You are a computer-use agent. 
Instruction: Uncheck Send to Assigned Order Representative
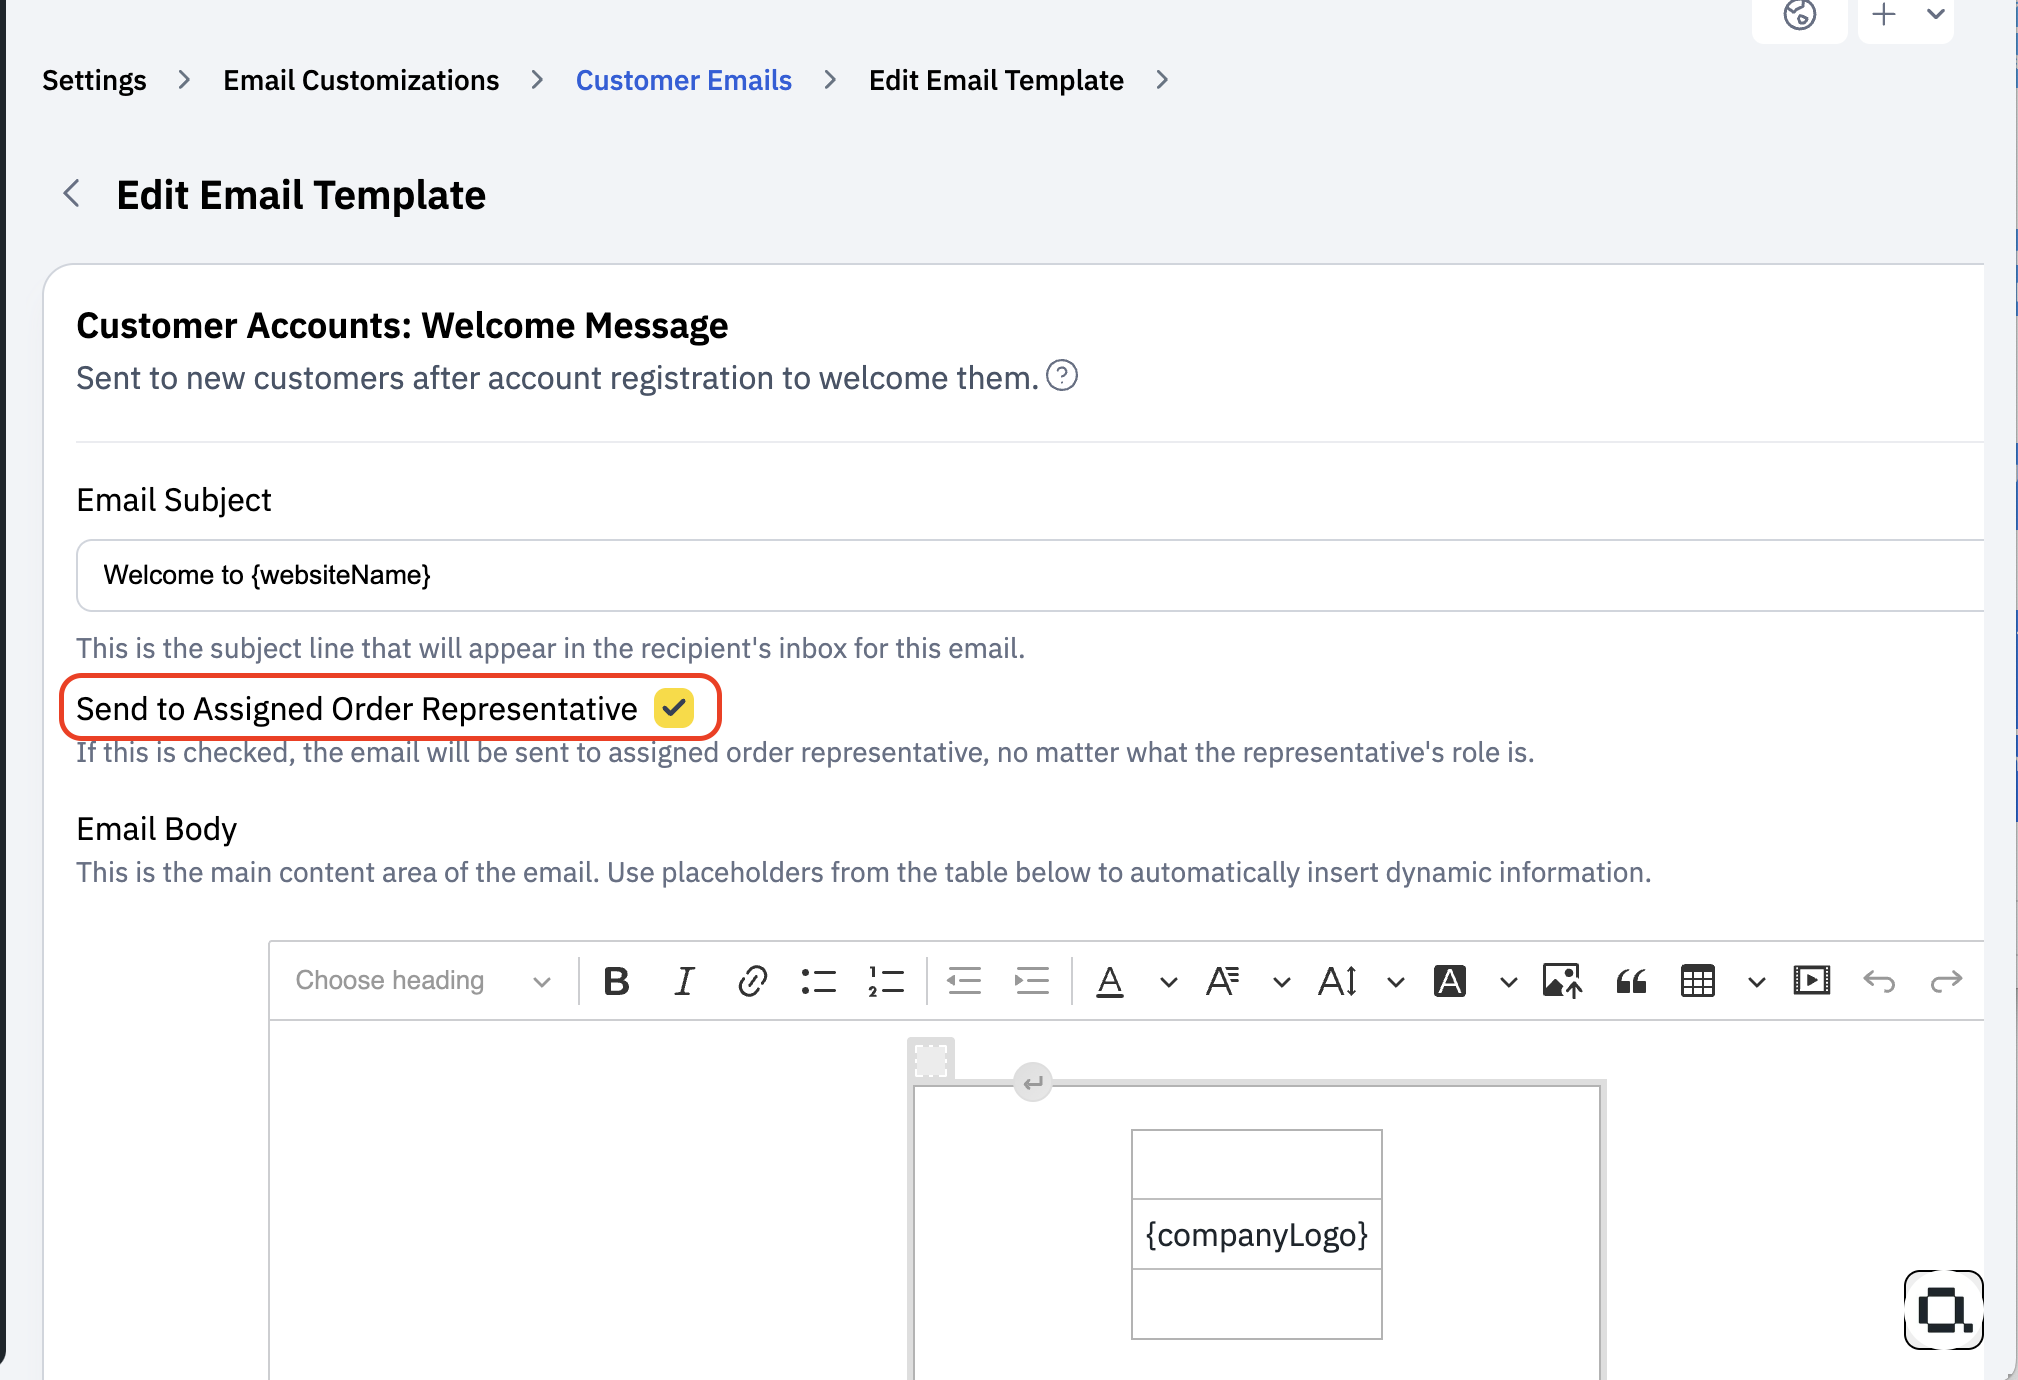[674, 708]
